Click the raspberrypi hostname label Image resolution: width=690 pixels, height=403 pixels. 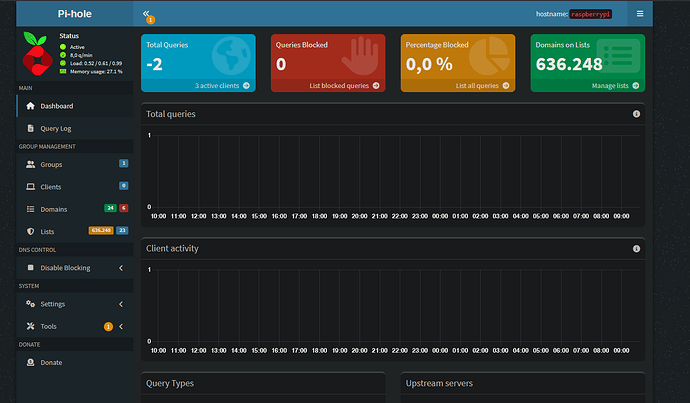pos(591,14)
